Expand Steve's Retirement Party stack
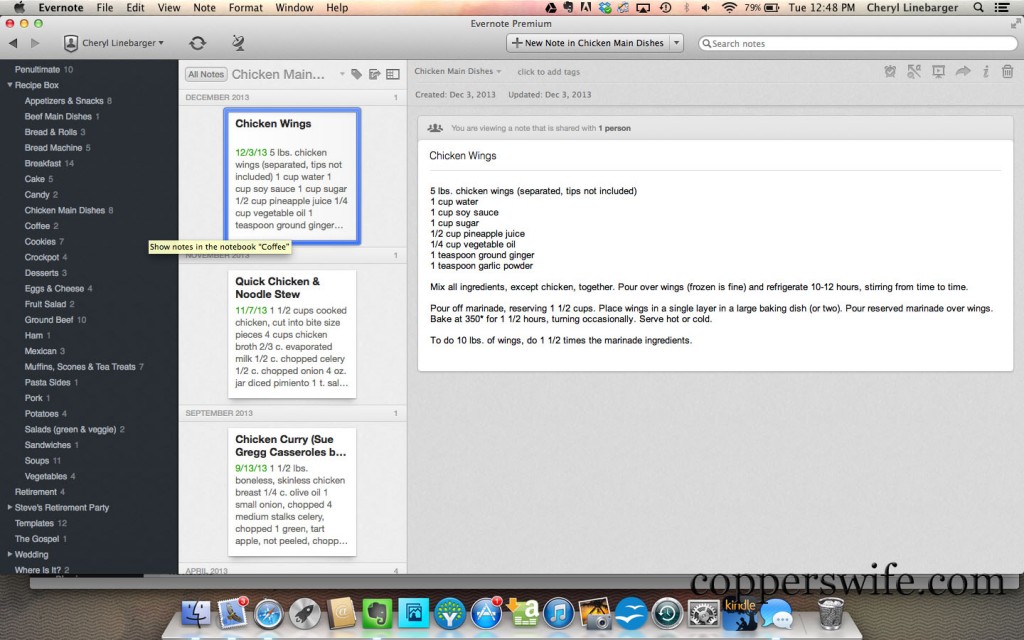Screen dimensions: 1024x640 pyautogui.click(x=10, y=507)
